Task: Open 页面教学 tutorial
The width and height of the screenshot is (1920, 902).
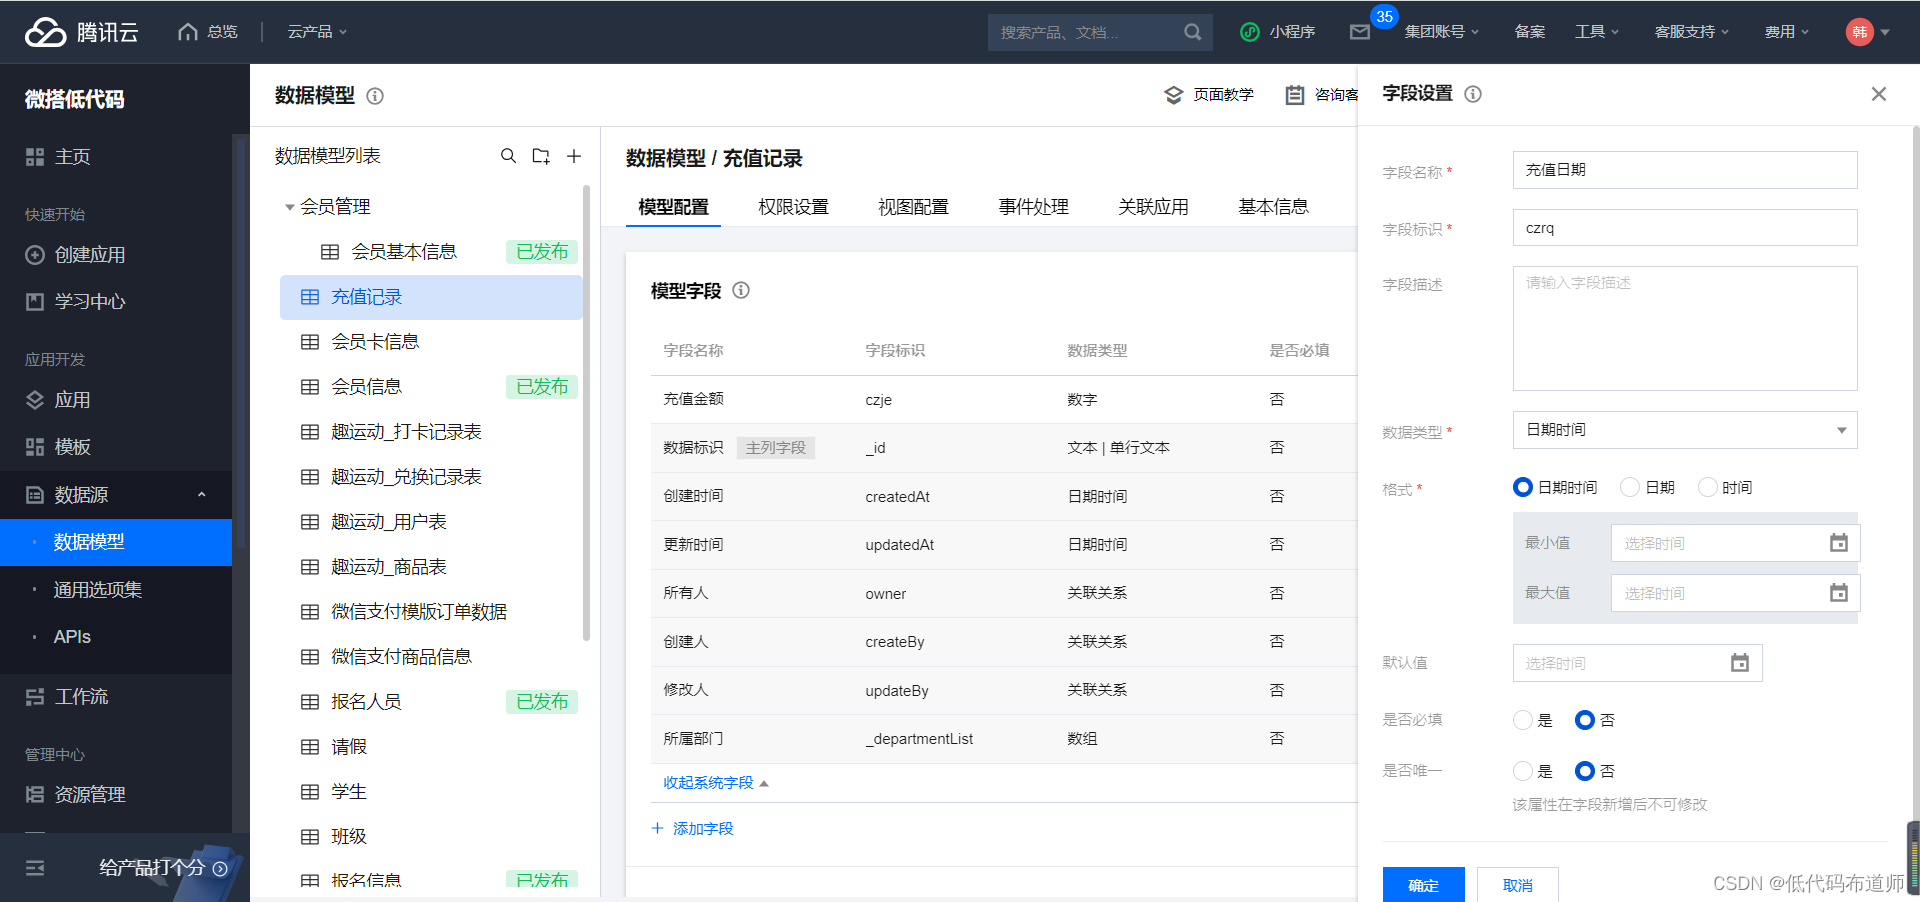Action: pos(1209,95)
